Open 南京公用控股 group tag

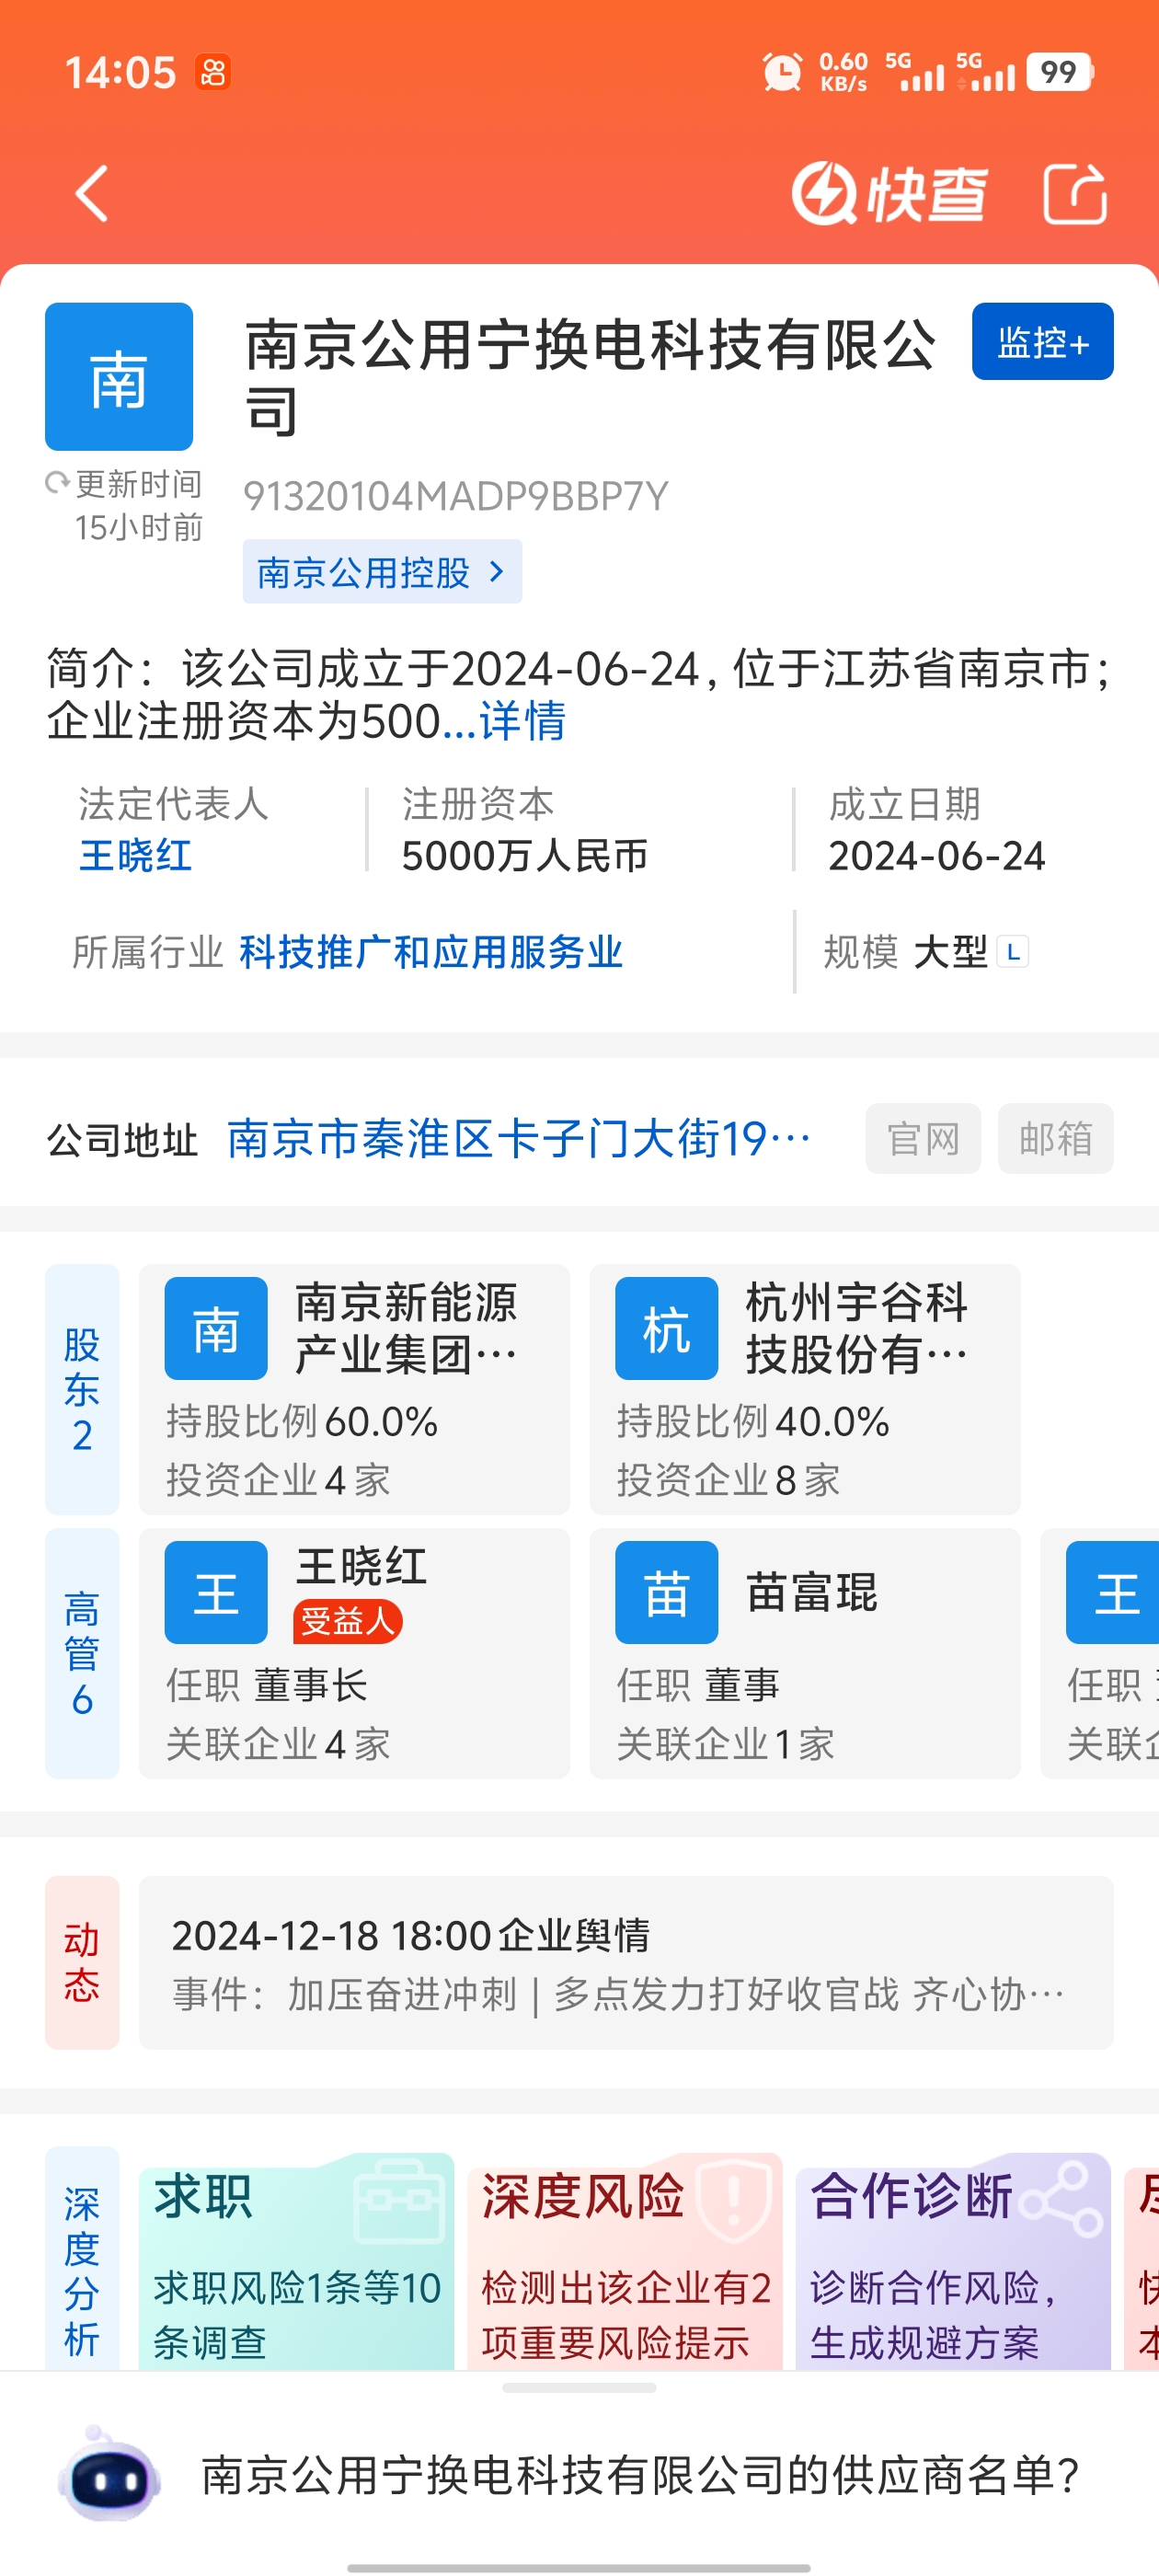[382, 572]
